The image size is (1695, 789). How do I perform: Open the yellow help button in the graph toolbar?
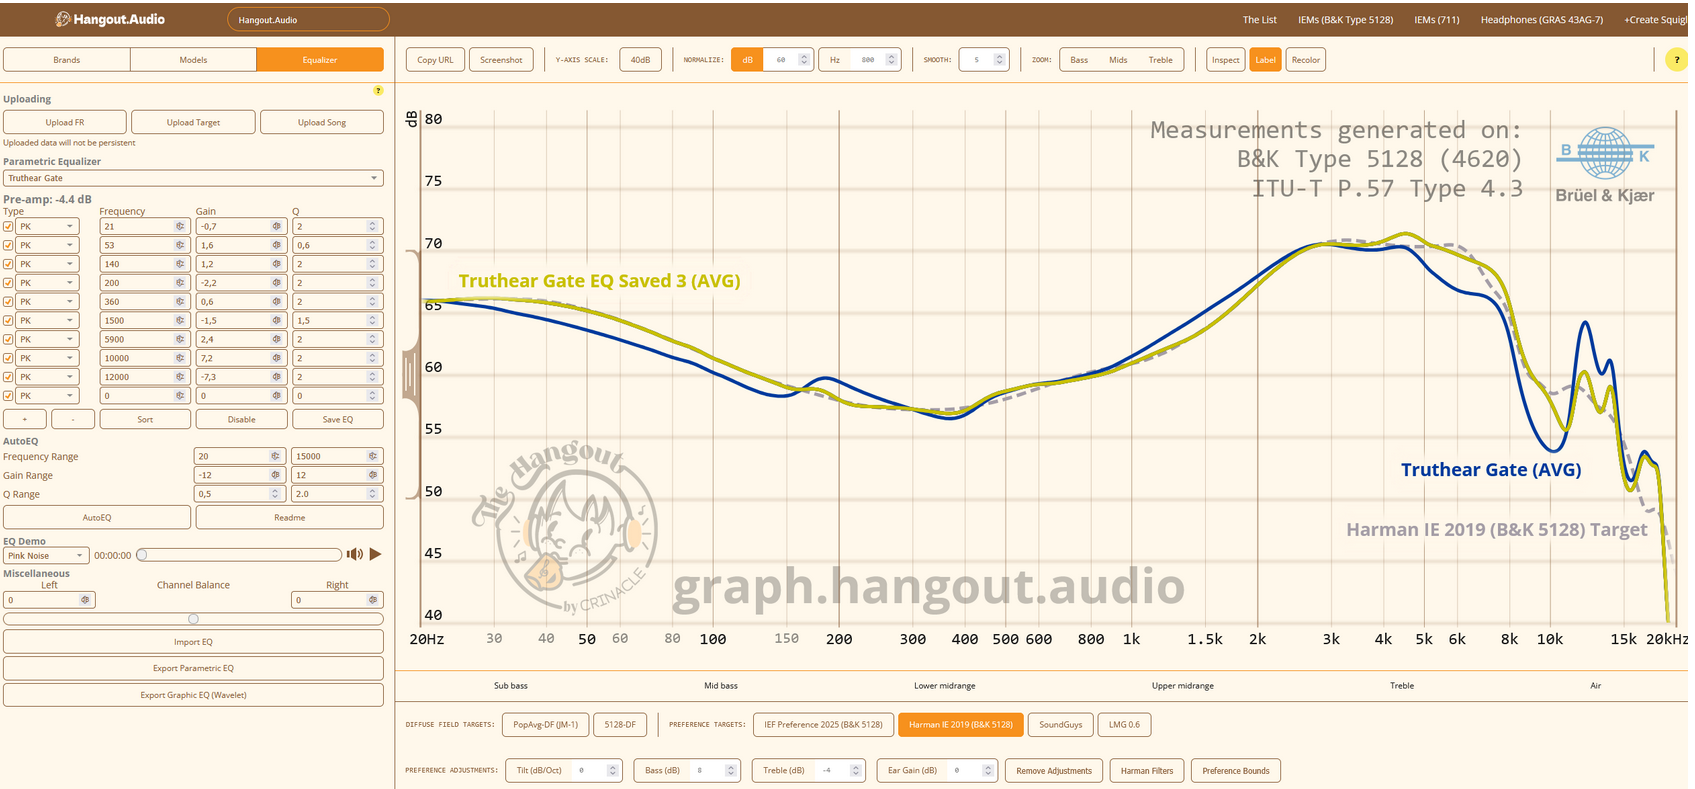tap(1677, 60)
